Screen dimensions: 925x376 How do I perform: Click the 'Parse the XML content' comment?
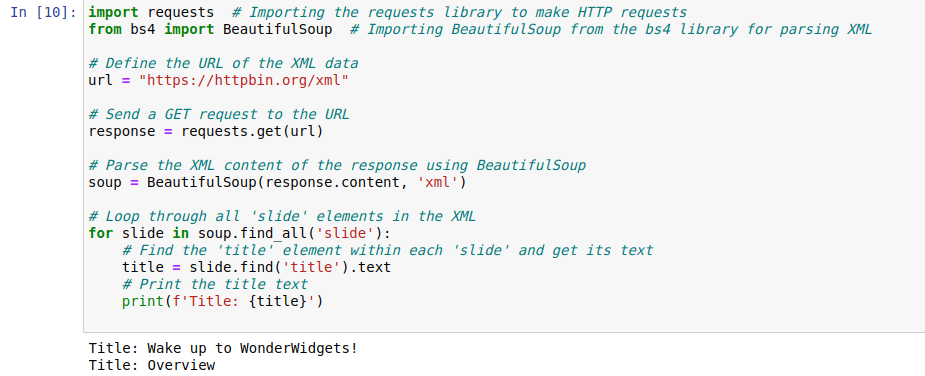click(x=337, y=165)
